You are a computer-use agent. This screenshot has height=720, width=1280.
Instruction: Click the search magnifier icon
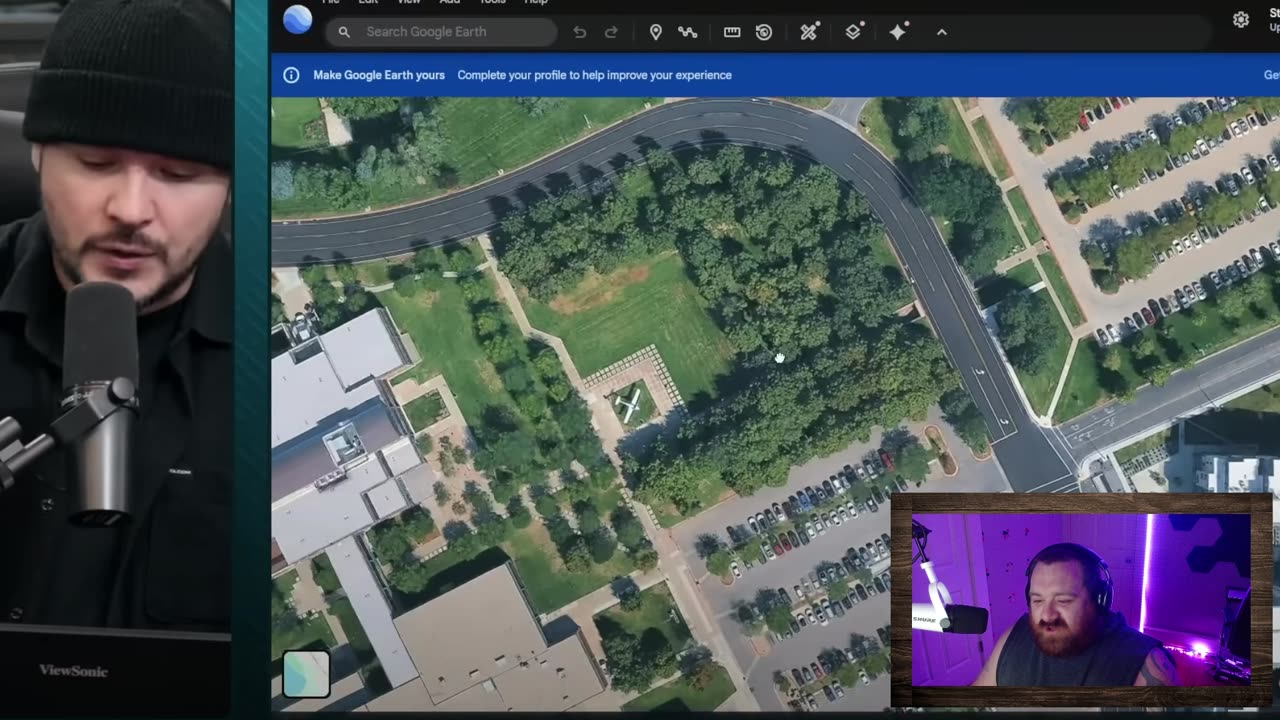pyautogui.click(x=344, y=32)
